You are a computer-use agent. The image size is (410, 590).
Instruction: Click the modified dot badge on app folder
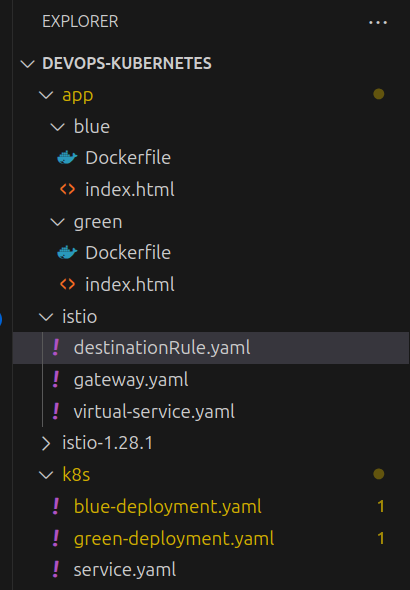tap(379, 94)
